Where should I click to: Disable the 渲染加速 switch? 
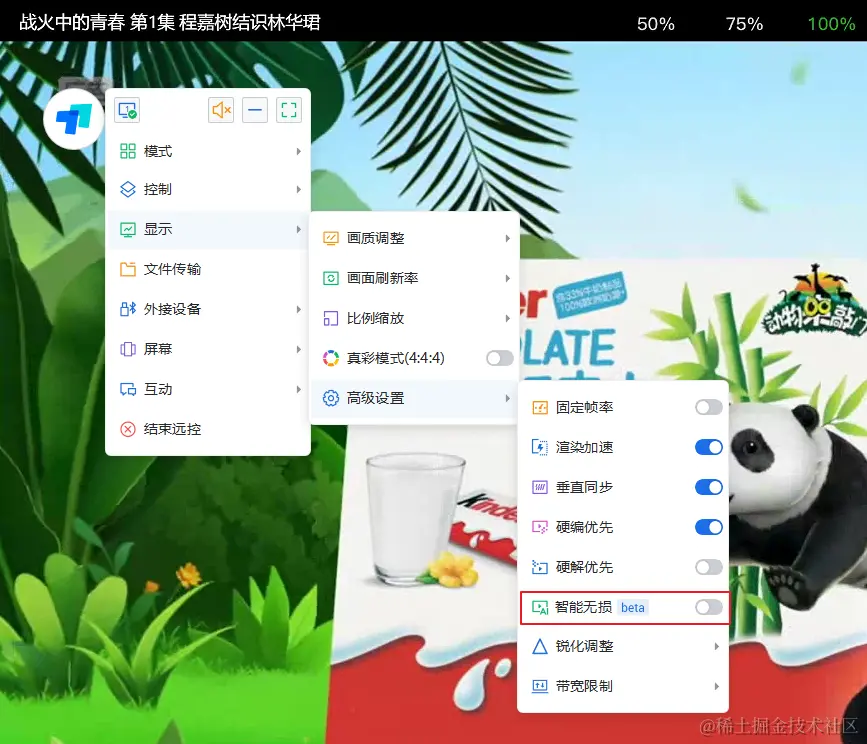[x=709, y=447]
